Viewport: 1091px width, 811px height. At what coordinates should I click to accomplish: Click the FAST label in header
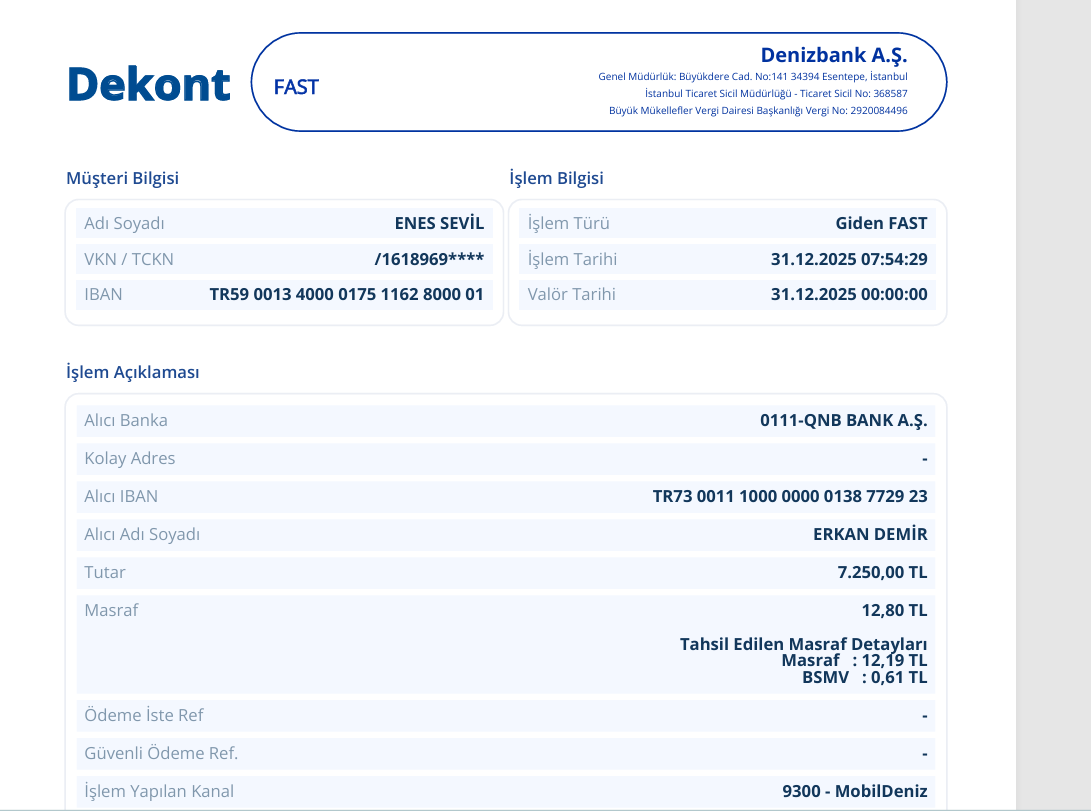pyautogui.click(x=296, y=87)
